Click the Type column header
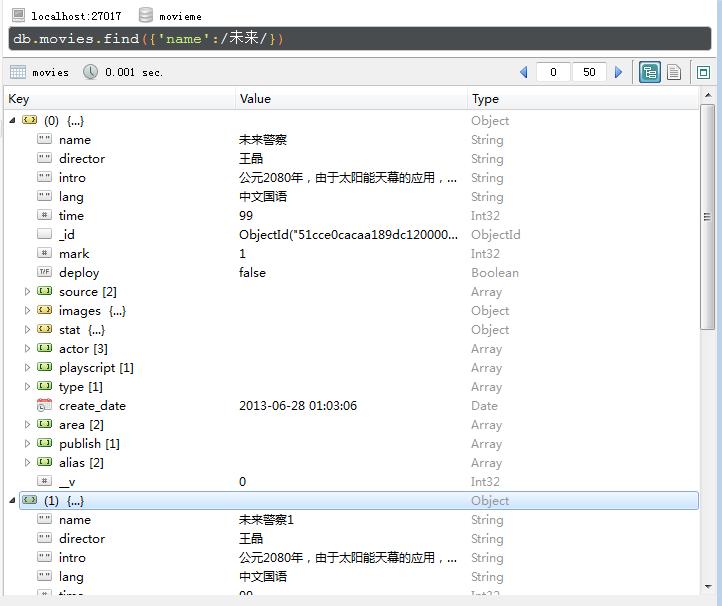This screenshot has height=606, width=722. click(485, 99)
